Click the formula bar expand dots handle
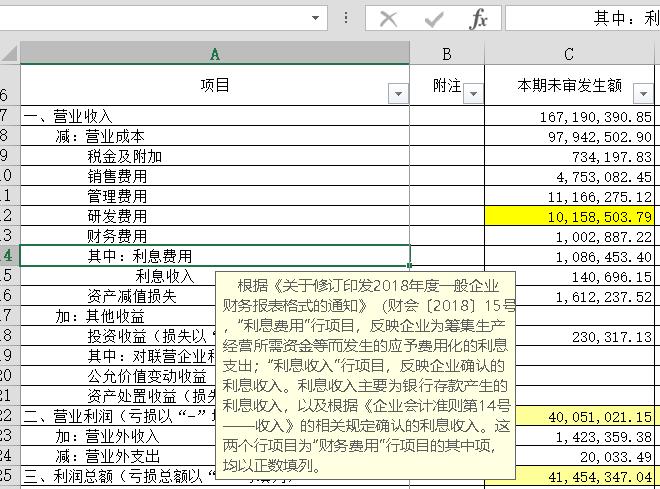Image resolution: width=660 pixels, height=489 pixels. click(346, 18)
